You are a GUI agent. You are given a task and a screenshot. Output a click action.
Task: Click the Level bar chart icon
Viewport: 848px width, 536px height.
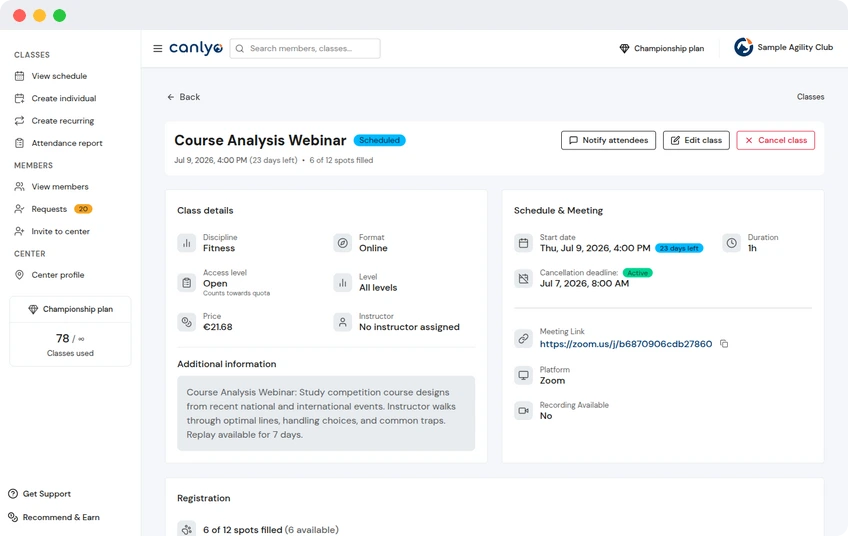click(342, 282)
